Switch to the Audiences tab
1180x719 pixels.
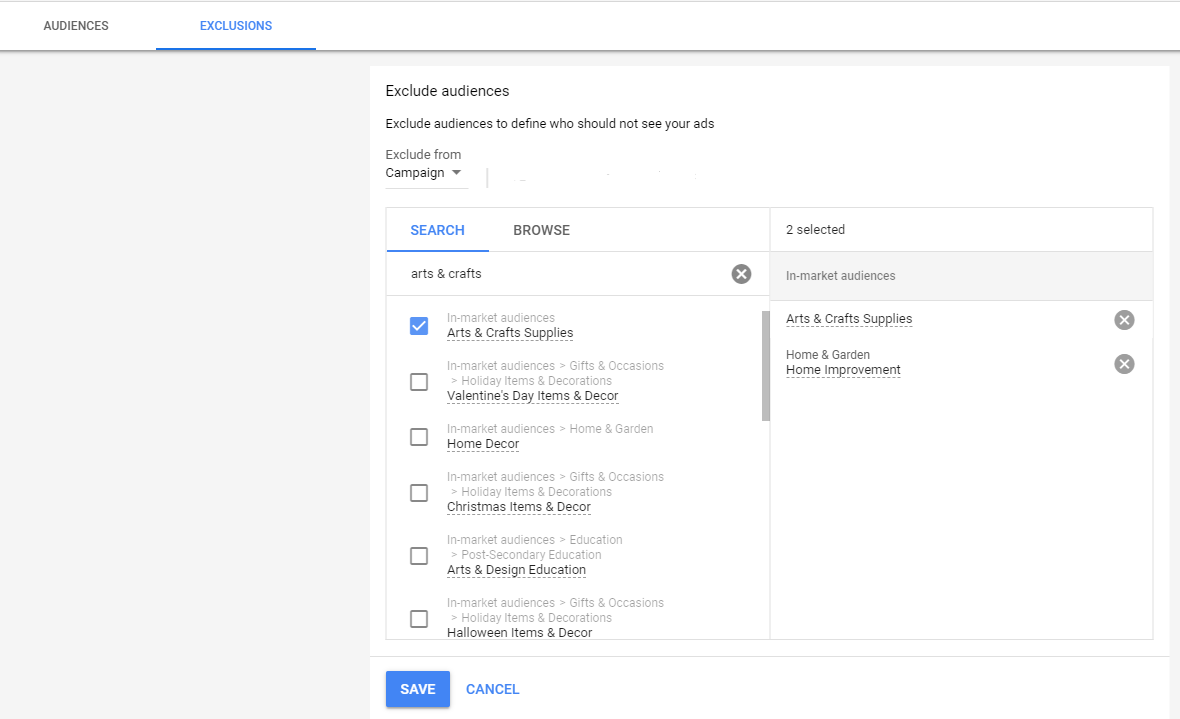pyautogui.click(x=76, y=26)
